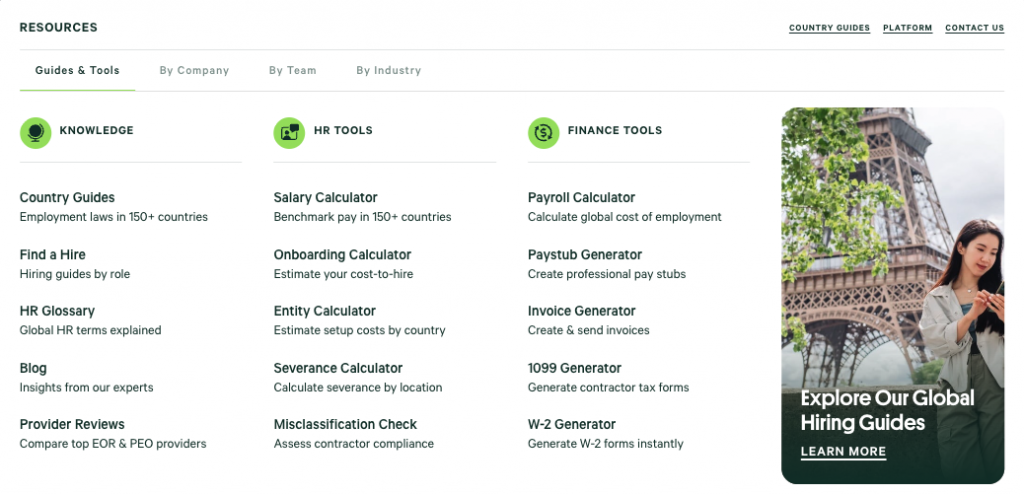1024x495 pixels.
Task: Click 'Hiring guides by role' description
Action: [x=74, y=274]
